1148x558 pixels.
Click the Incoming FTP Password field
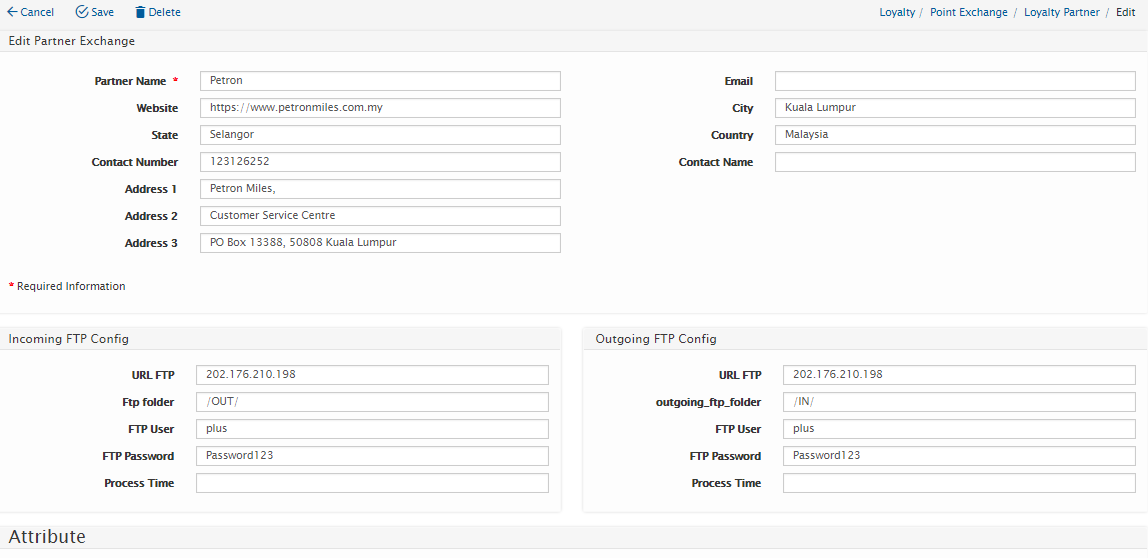click(372, 456)
